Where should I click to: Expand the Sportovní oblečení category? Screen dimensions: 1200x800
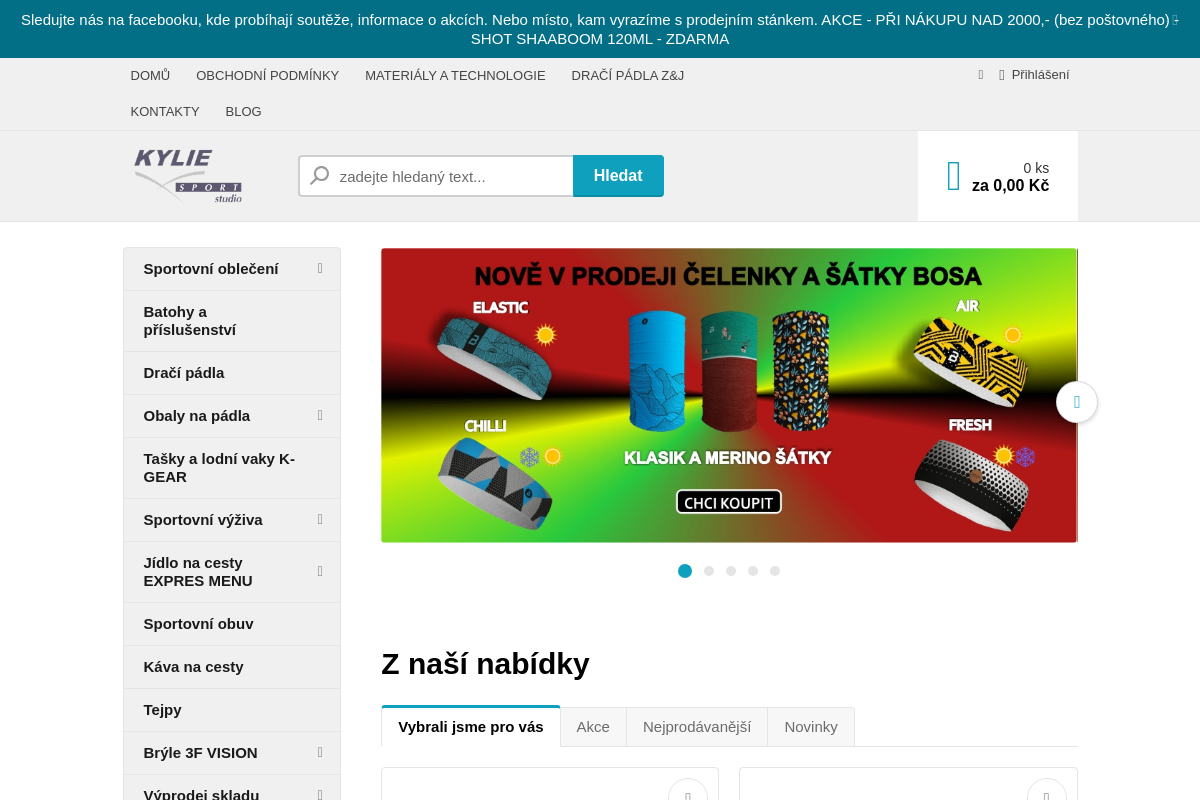320,269
